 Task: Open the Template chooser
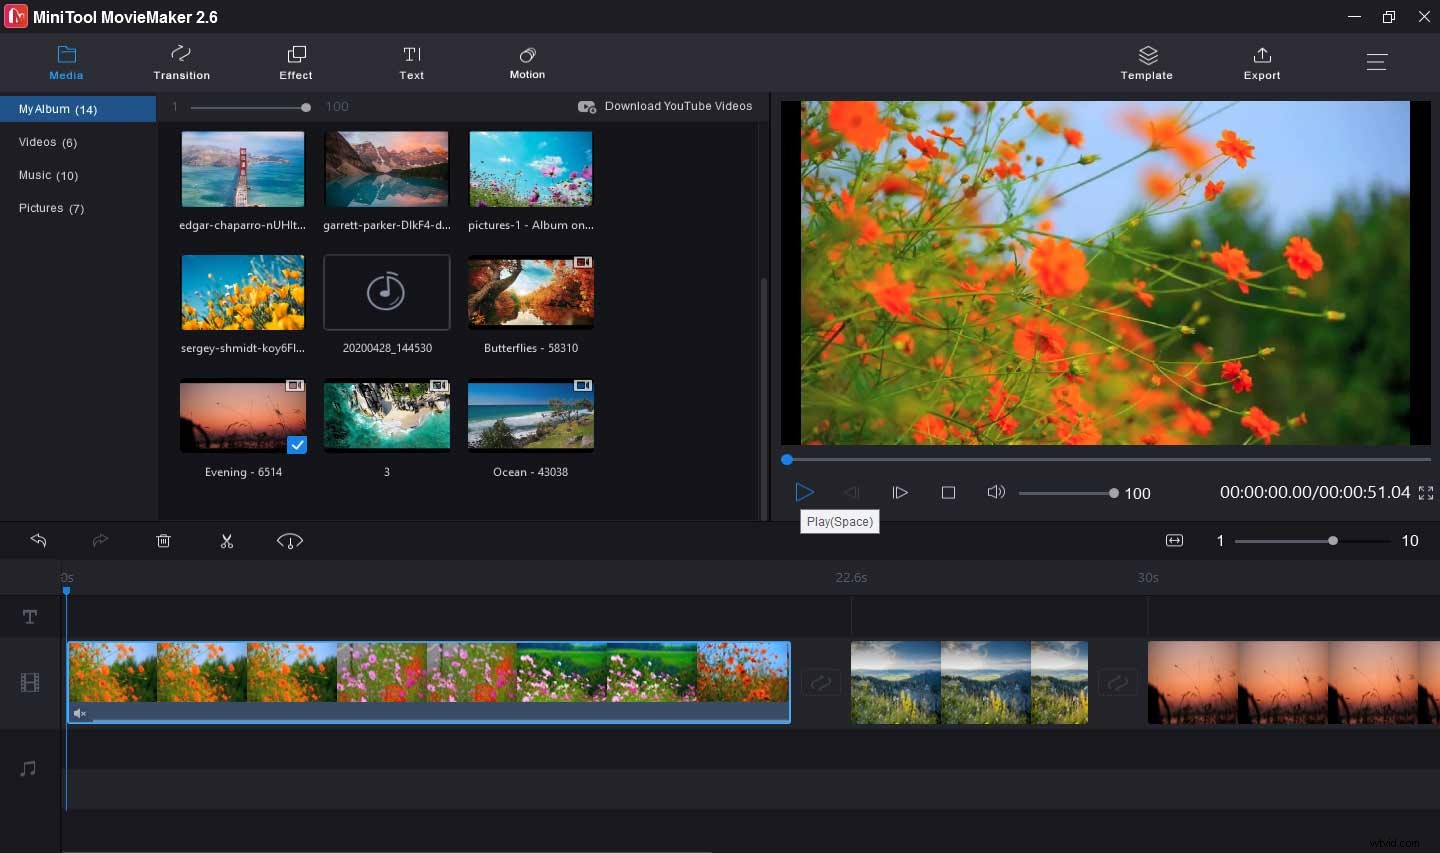pos(1146,62)
